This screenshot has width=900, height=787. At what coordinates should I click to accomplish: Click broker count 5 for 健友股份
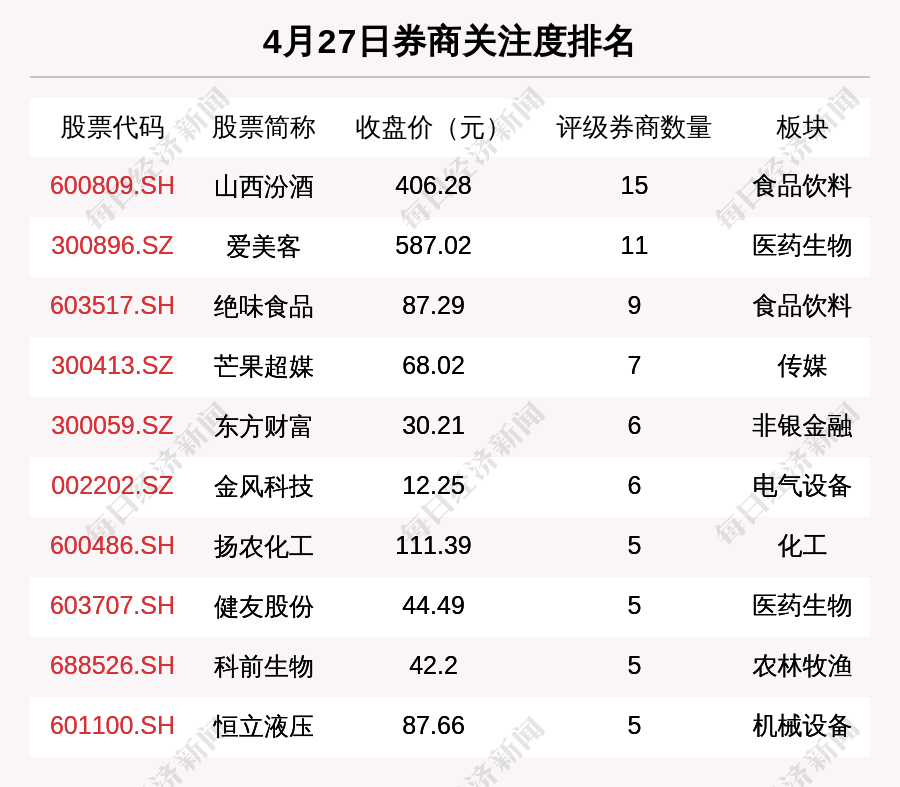coord(634,606)
